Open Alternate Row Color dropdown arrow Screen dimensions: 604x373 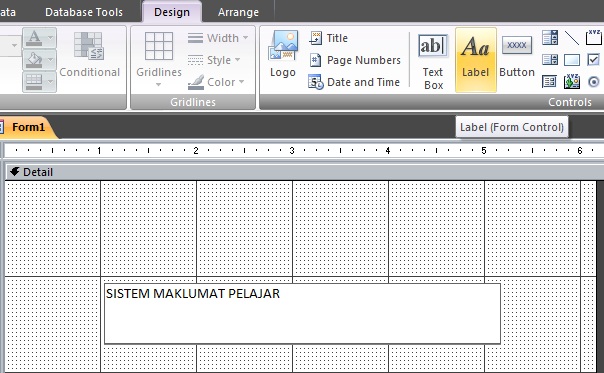click(x=50, y=82)
